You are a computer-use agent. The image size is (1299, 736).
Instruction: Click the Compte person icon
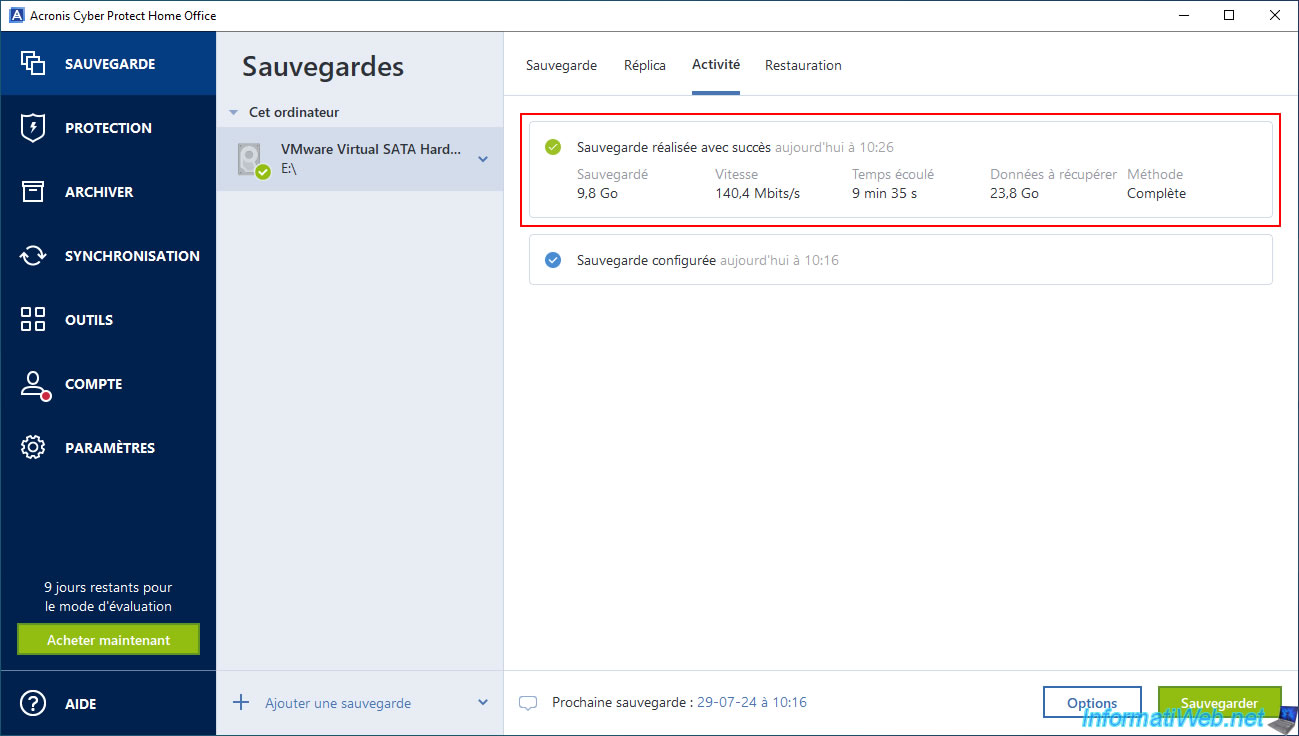tap(34, 385)
